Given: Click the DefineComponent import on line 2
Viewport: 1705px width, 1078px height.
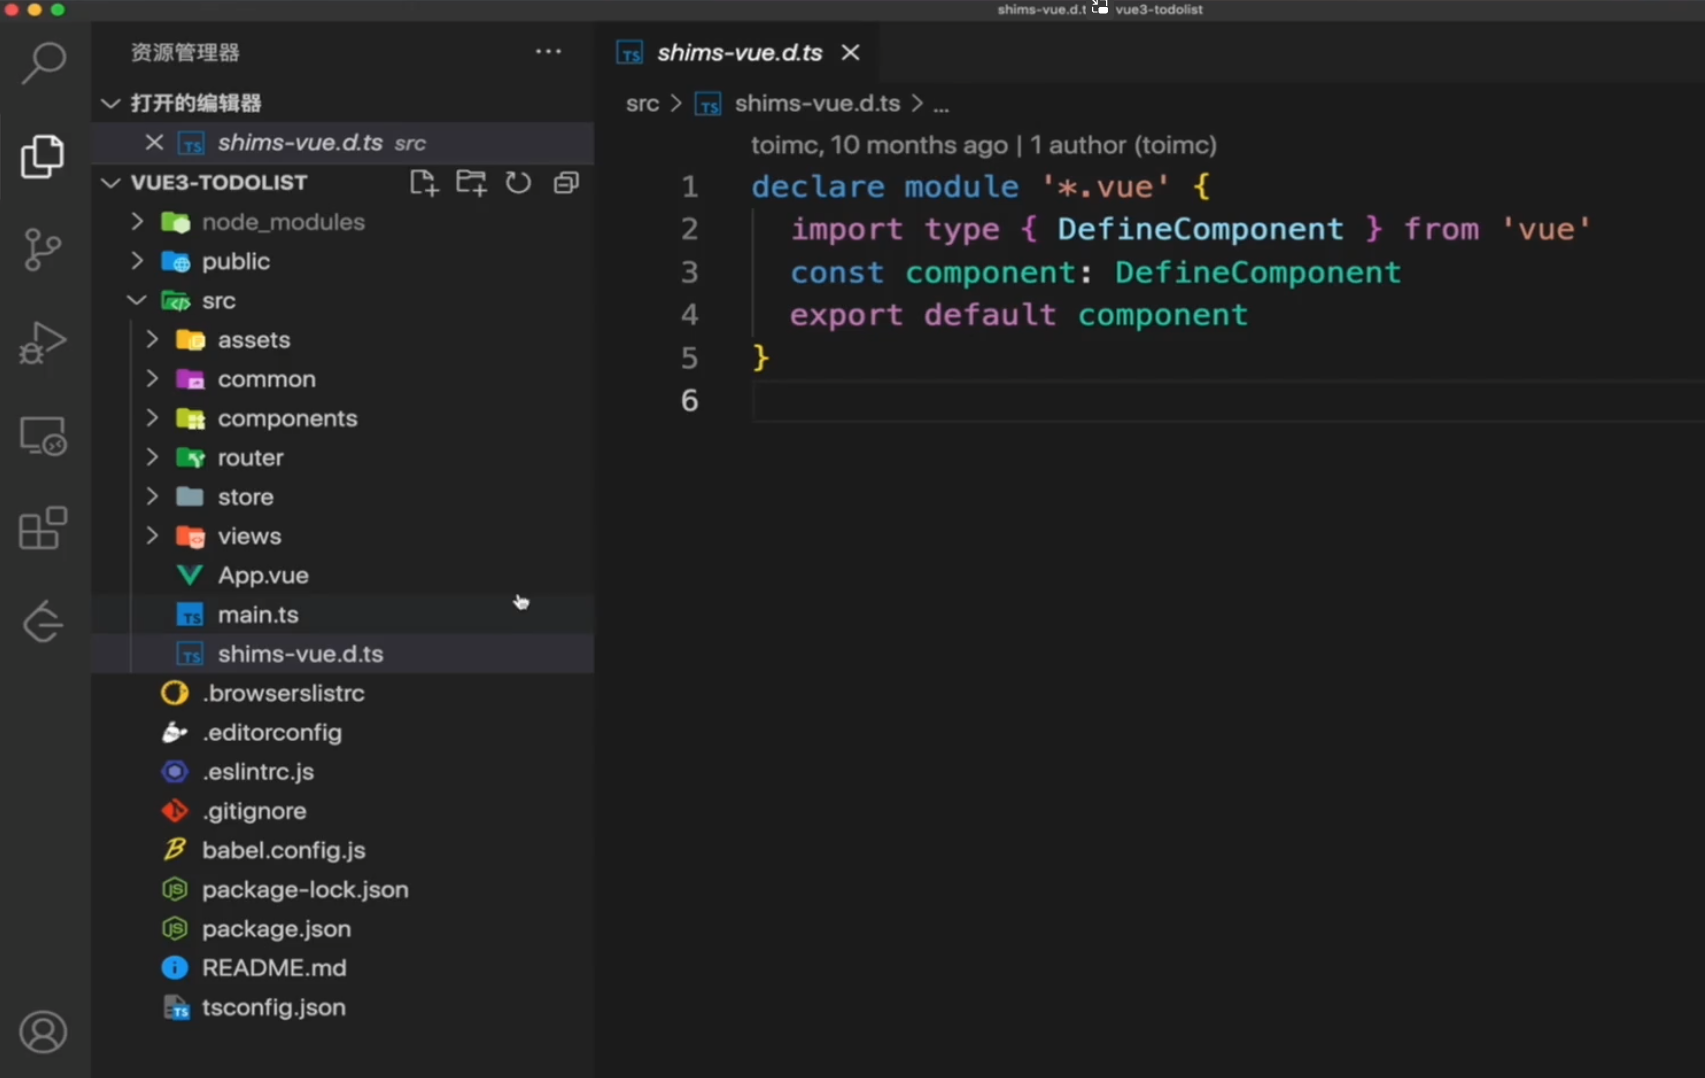Looking at the screenshot, I should point(1200,229).
